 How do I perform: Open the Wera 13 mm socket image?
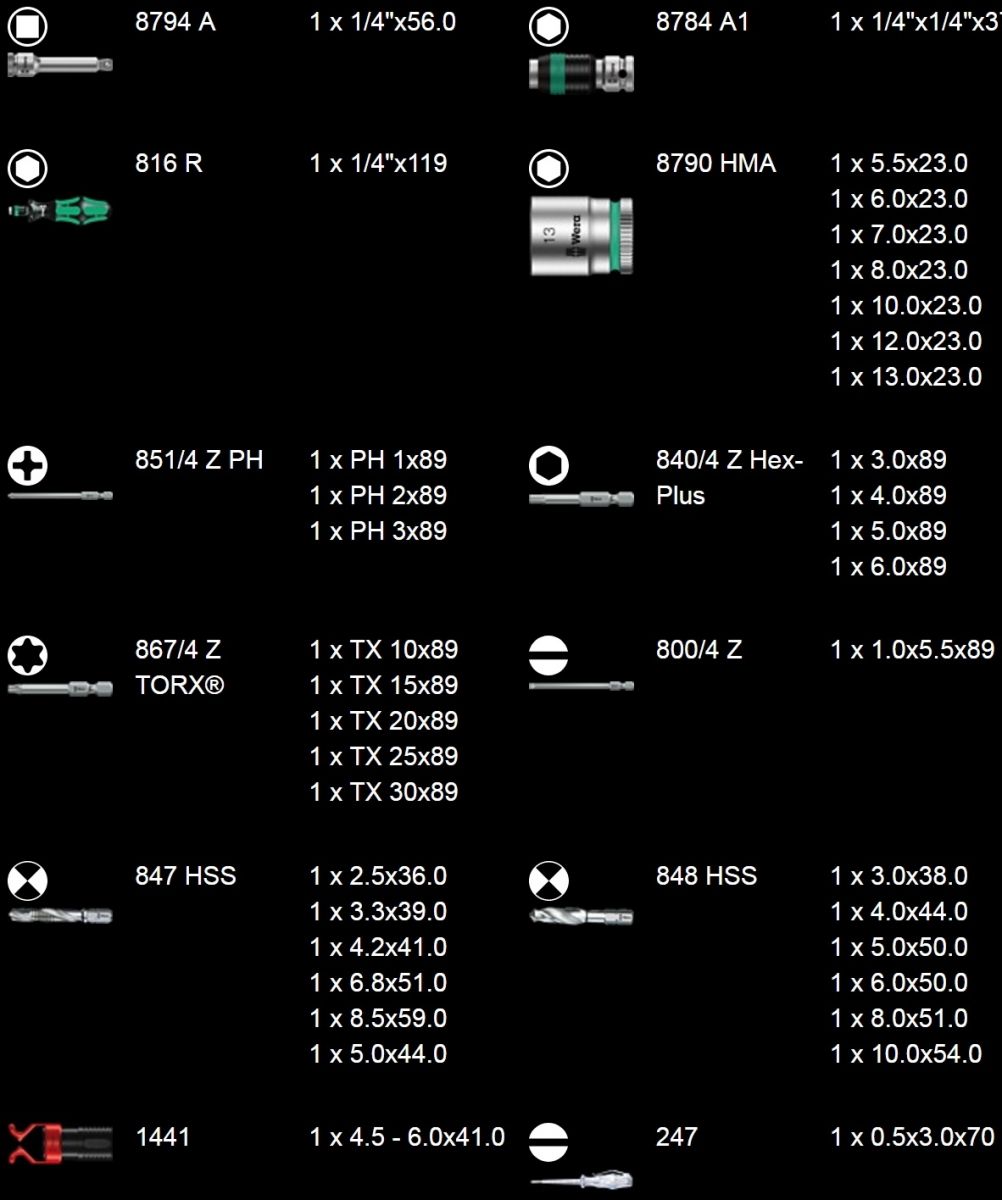tap(581, 236)
